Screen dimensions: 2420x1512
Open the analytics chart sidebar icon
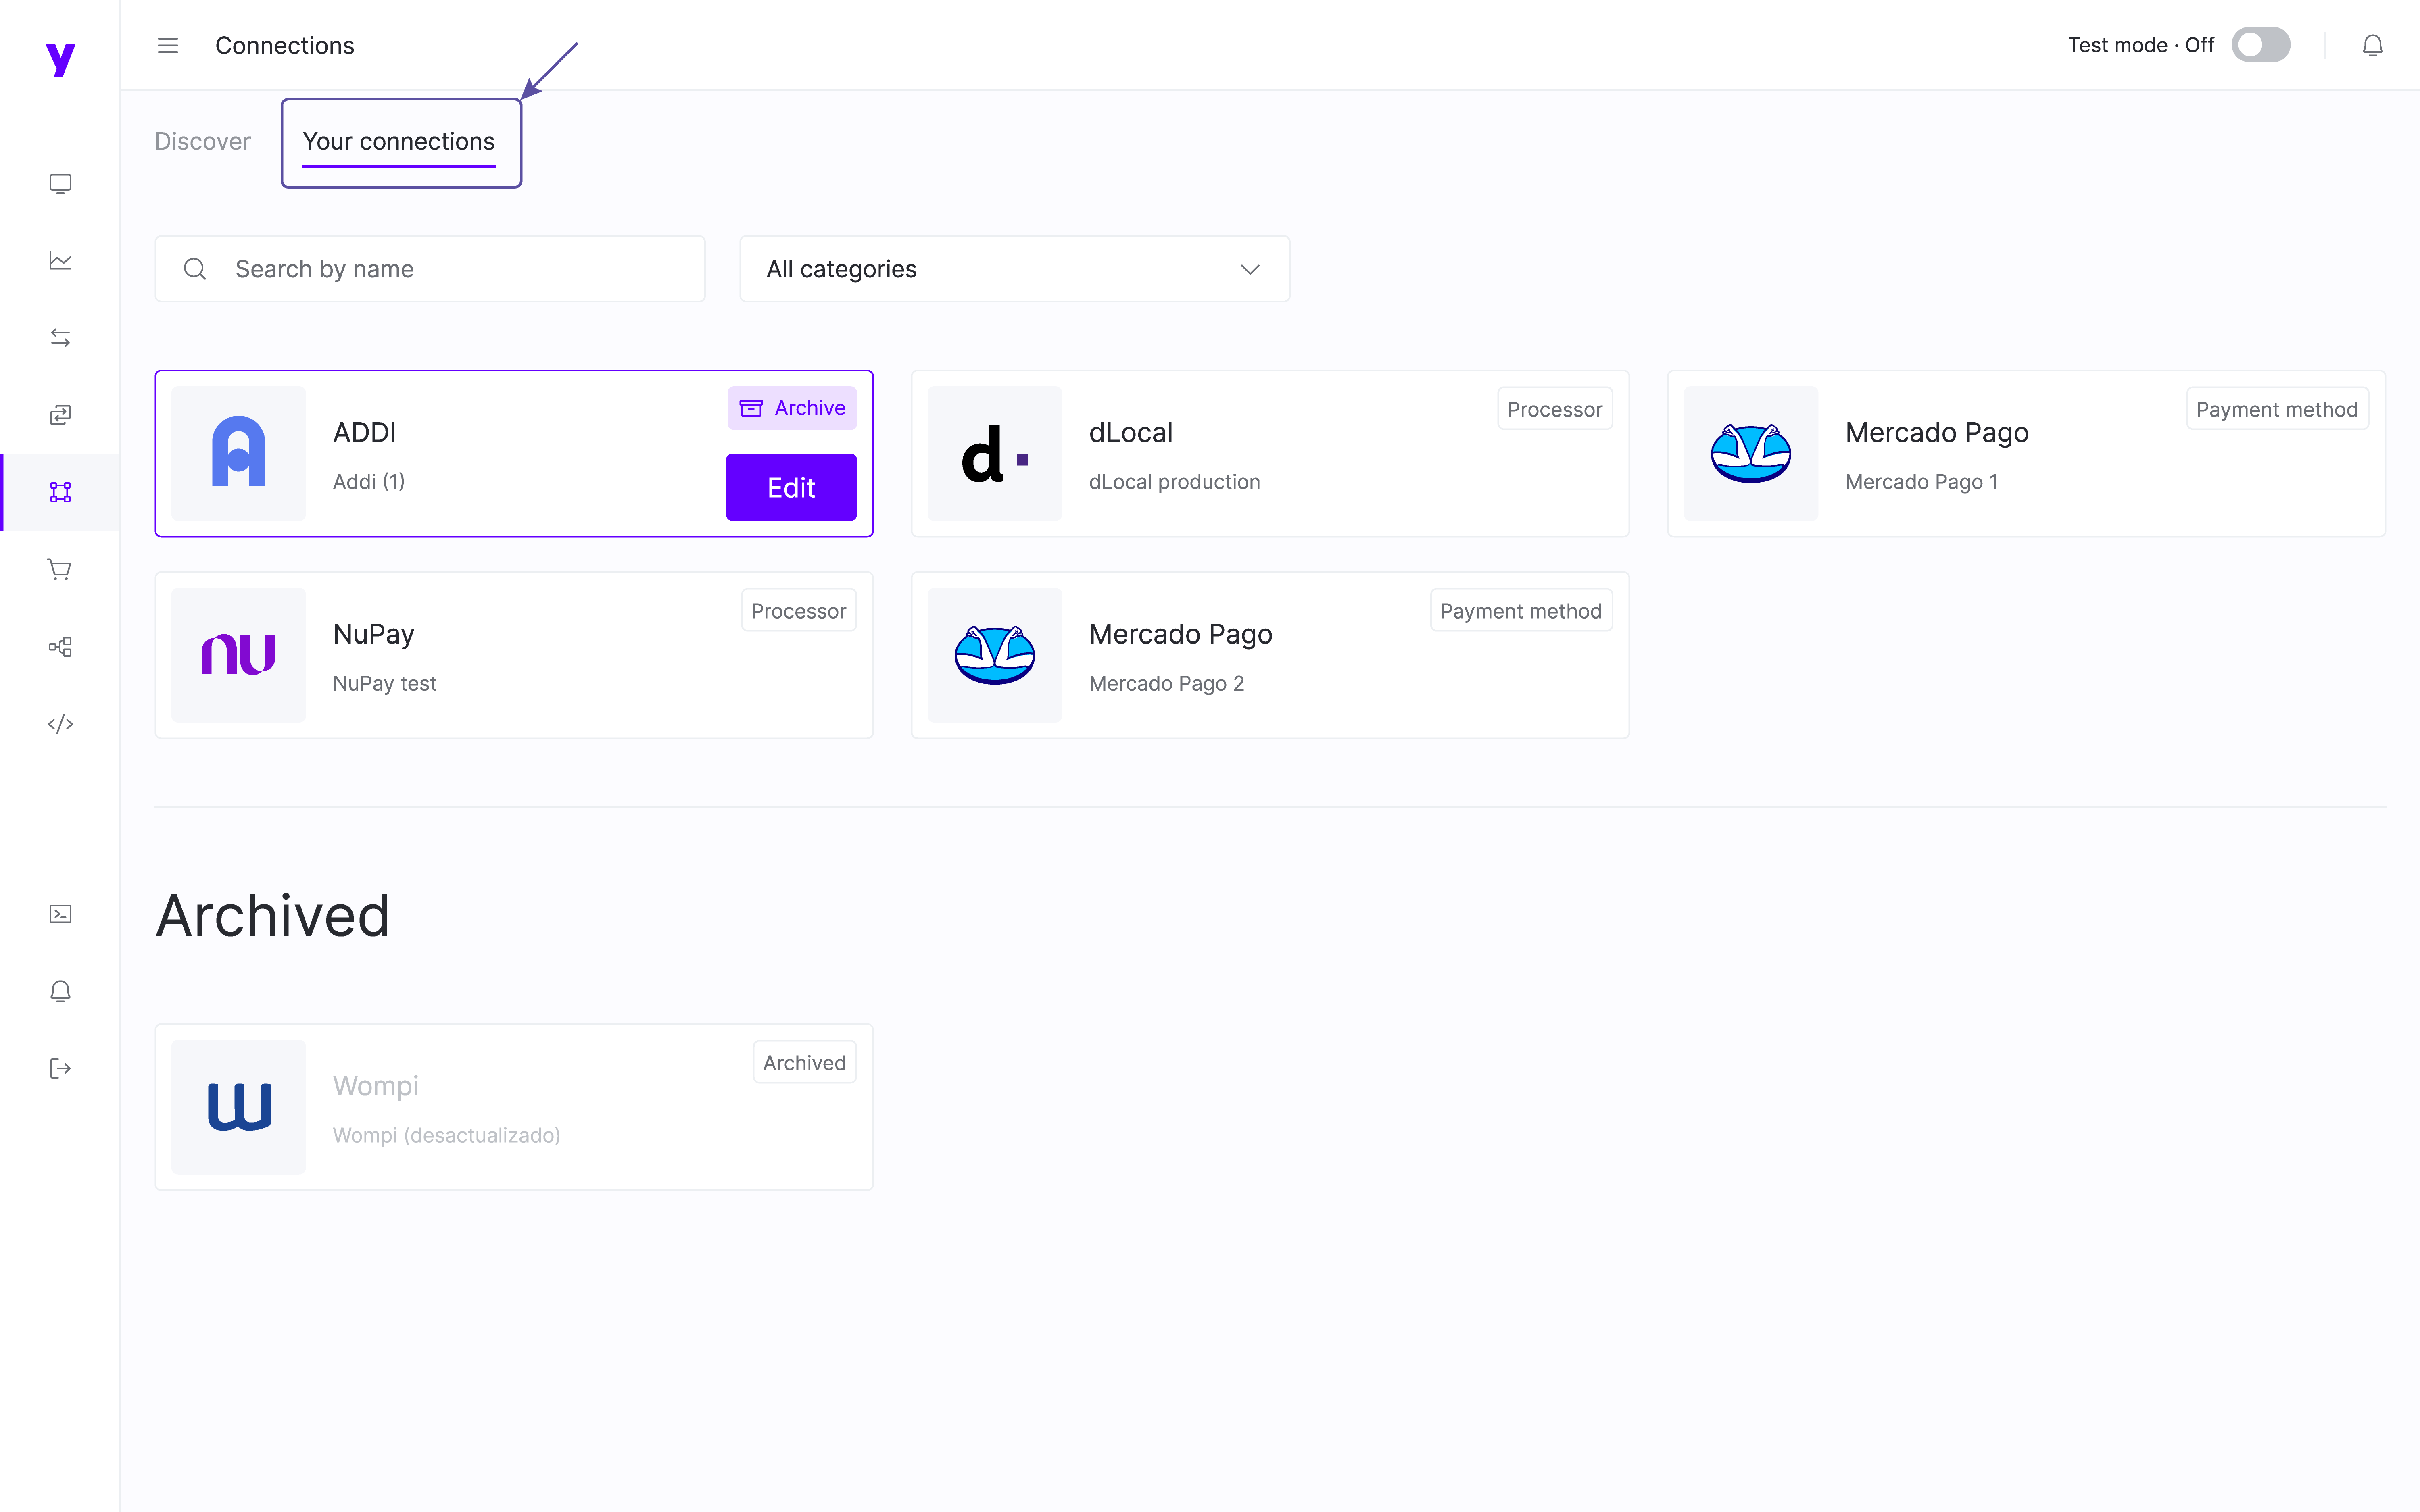[x=60, y=261]
